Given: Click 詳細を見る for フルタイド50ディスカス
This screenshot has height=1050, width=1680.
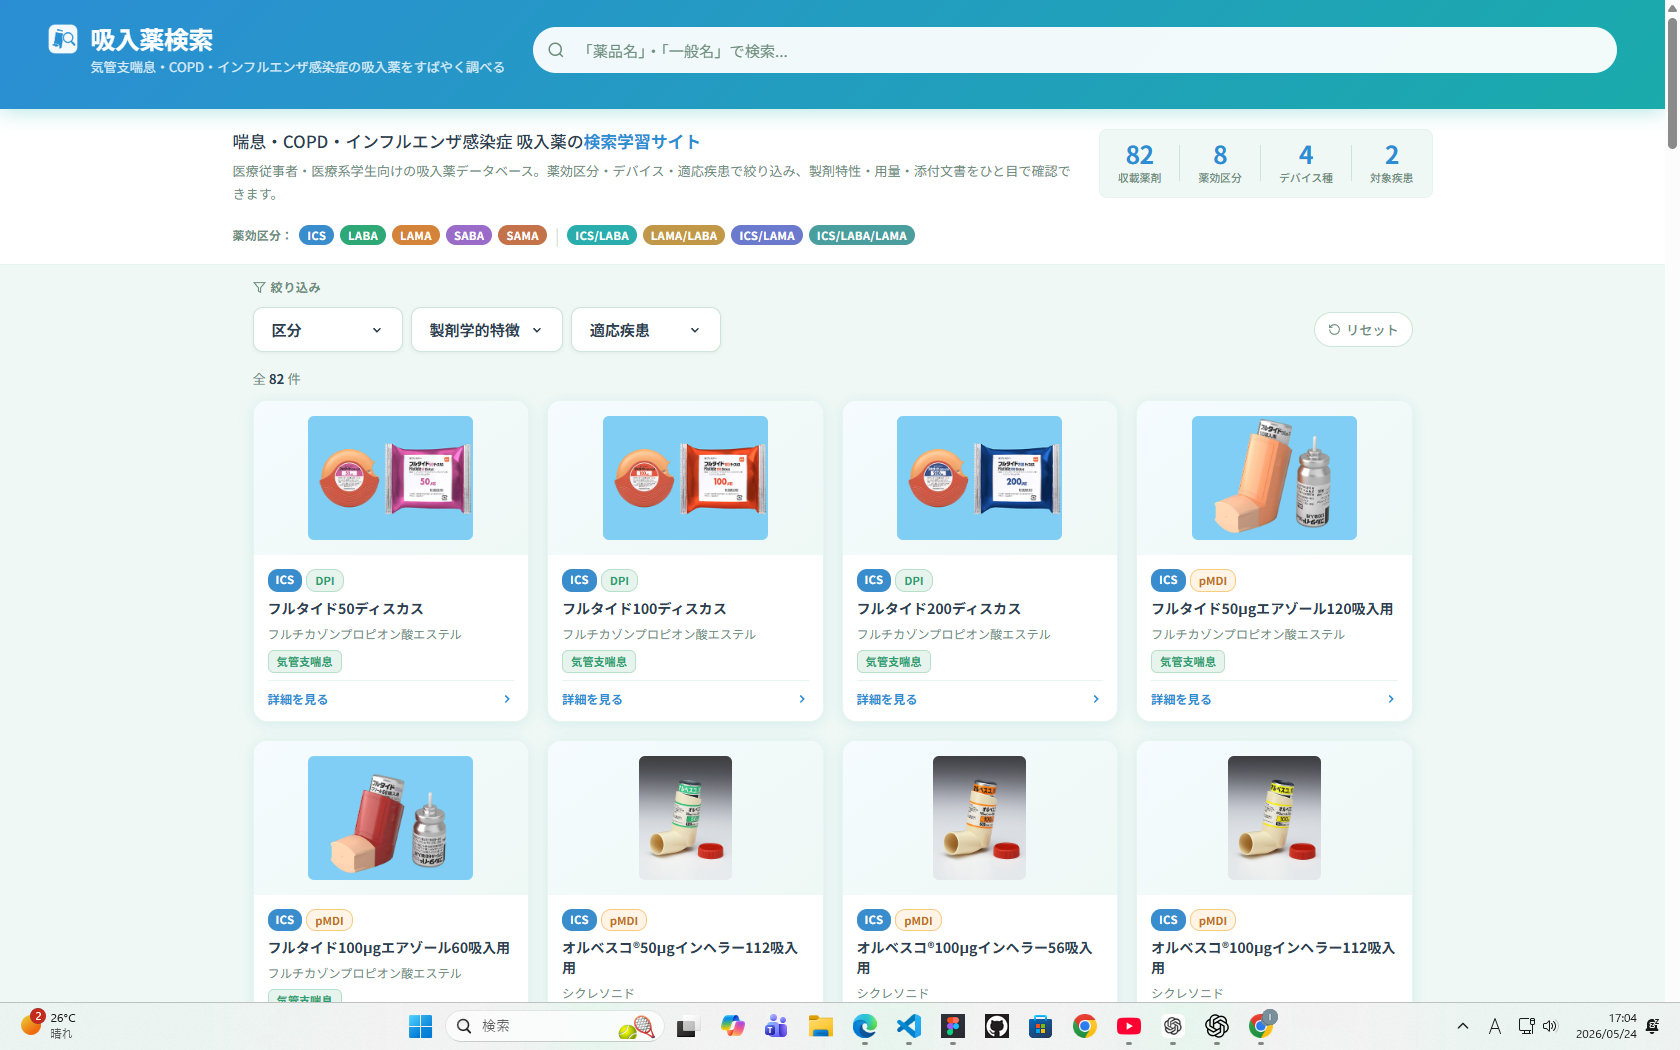Looking at the screenshot, I should 298,699.
